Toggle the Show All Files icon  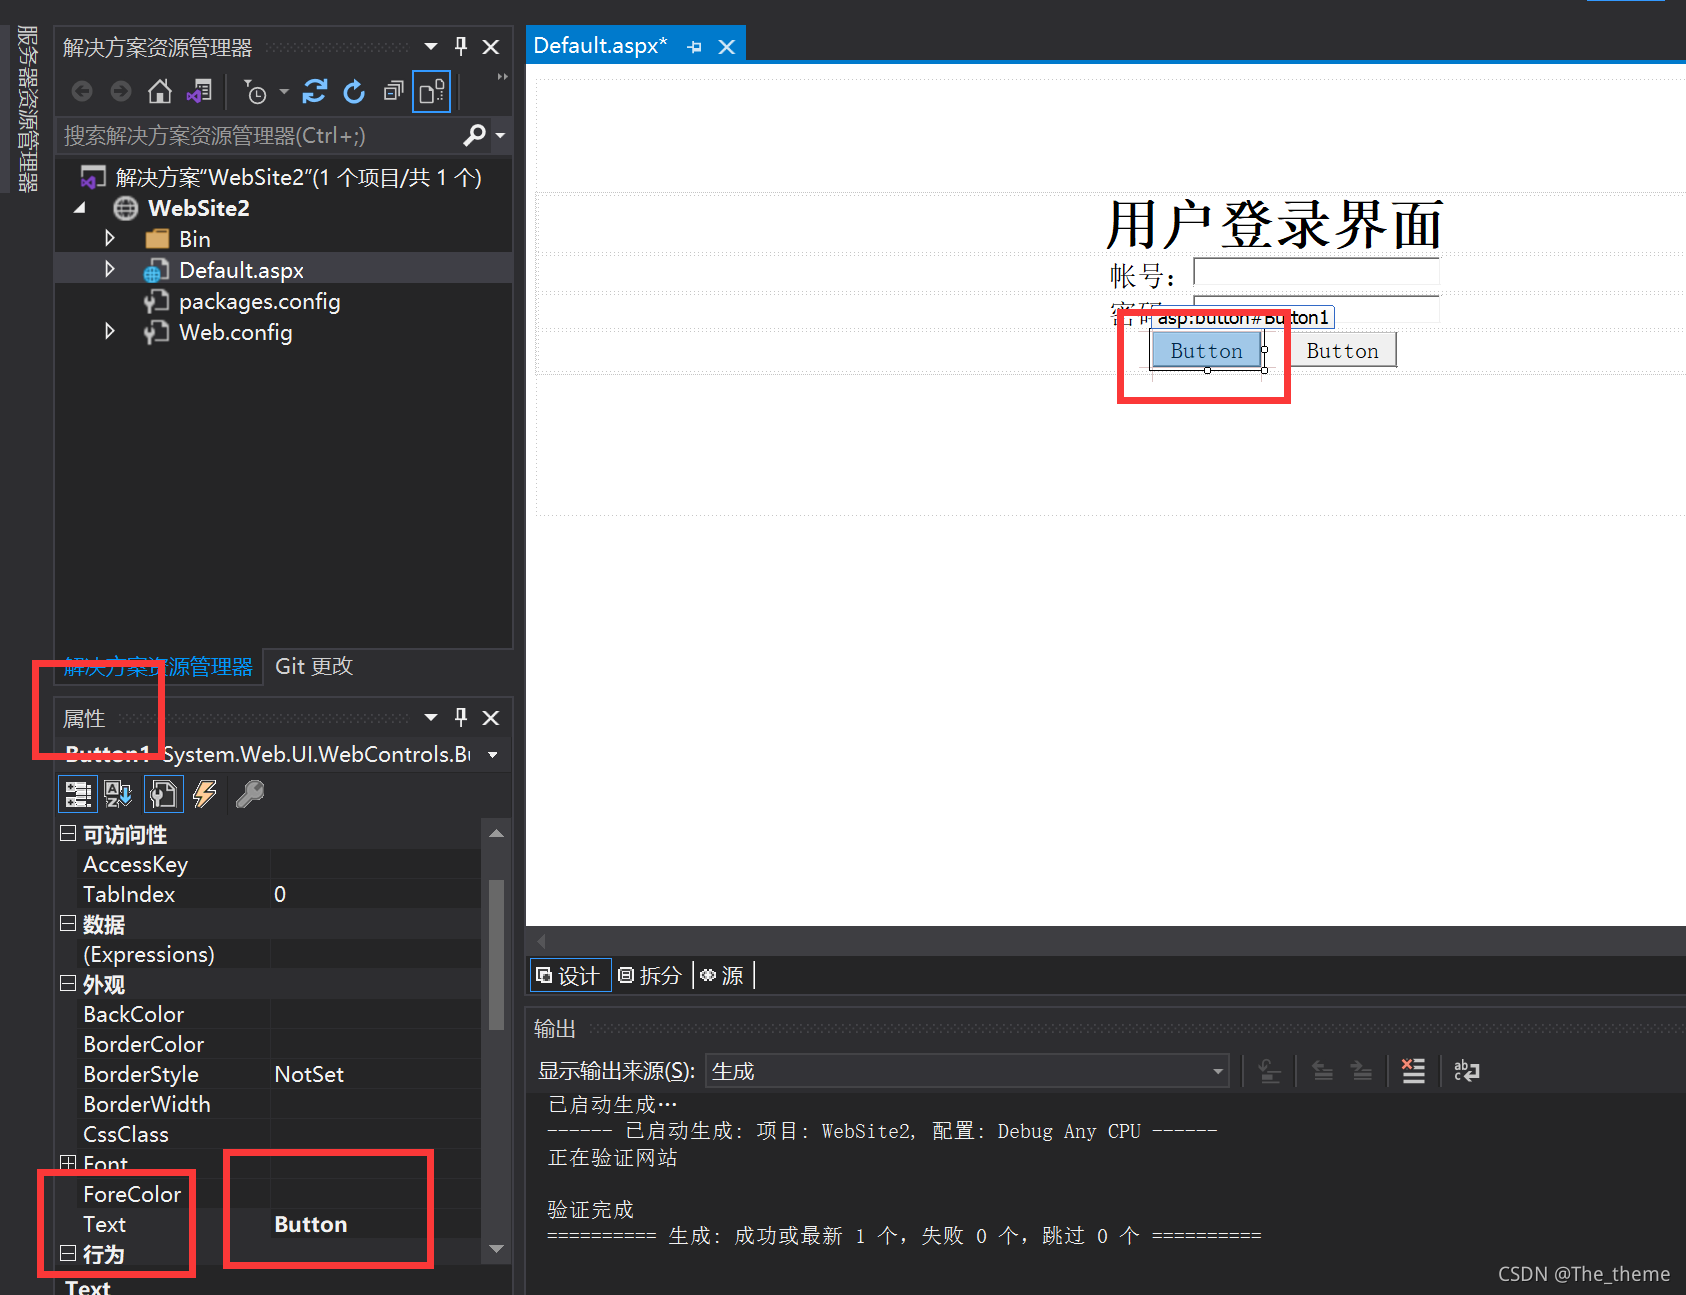432,92
